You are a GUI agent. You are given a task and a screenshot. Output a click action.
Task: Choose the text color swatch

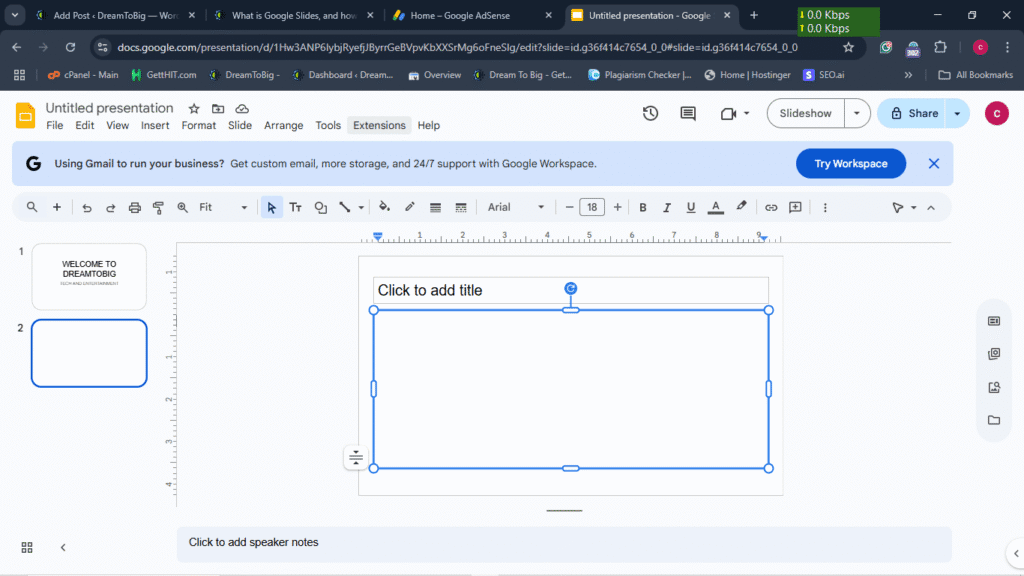pos(716,208)
